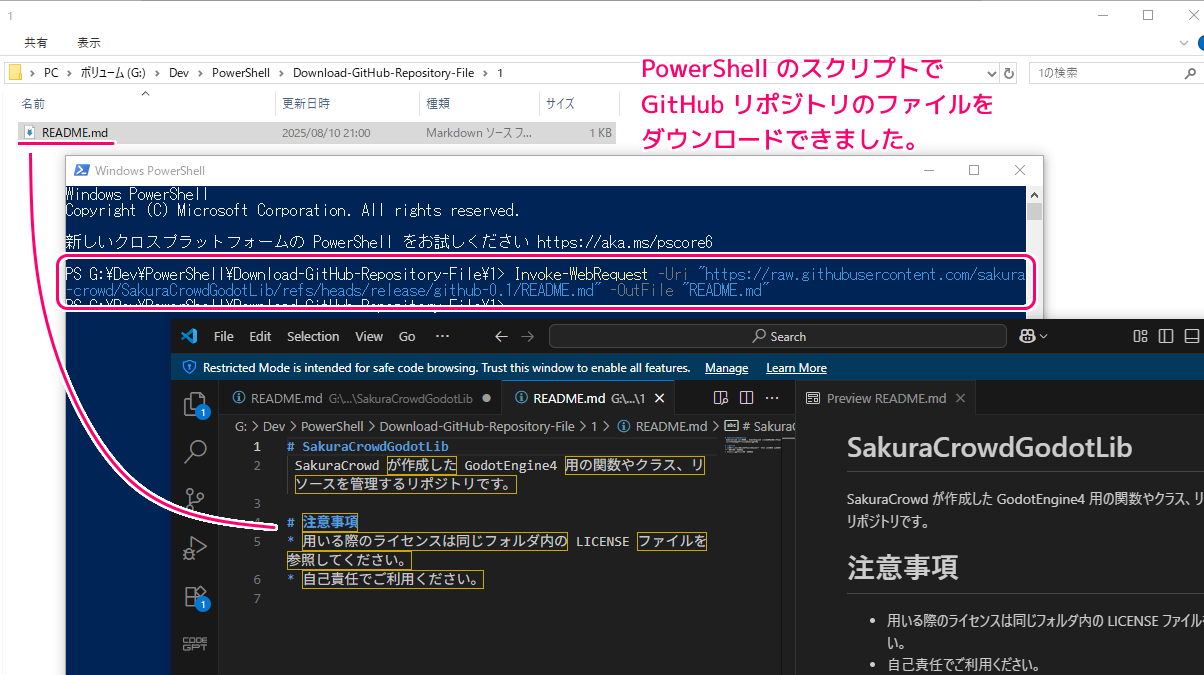1204x675 pixels.
Task: Open the Selection menu in VS Code
Action: click(x=313, y=337)
